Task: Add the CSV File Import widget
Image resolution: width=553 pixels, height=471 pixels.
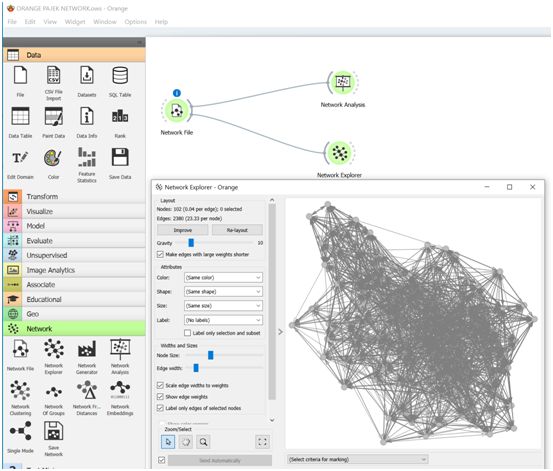Action: pyautogui.click(x=53, y=75)
